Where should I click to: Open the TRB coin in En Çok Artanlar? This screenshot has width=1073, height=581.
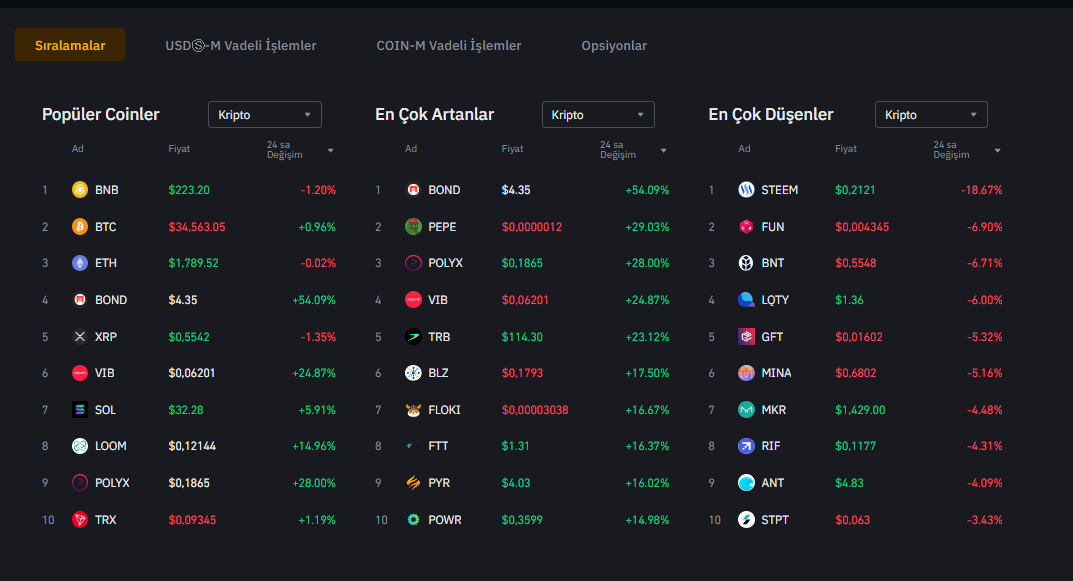point(439,337)
